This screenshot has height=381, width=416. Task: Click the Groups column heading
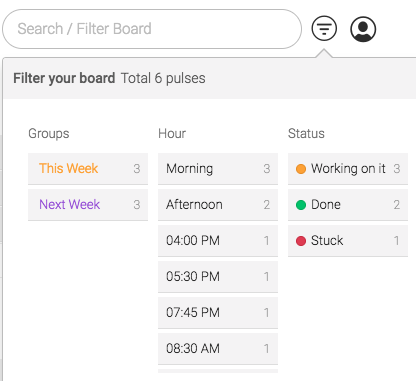tap(49, 134)
